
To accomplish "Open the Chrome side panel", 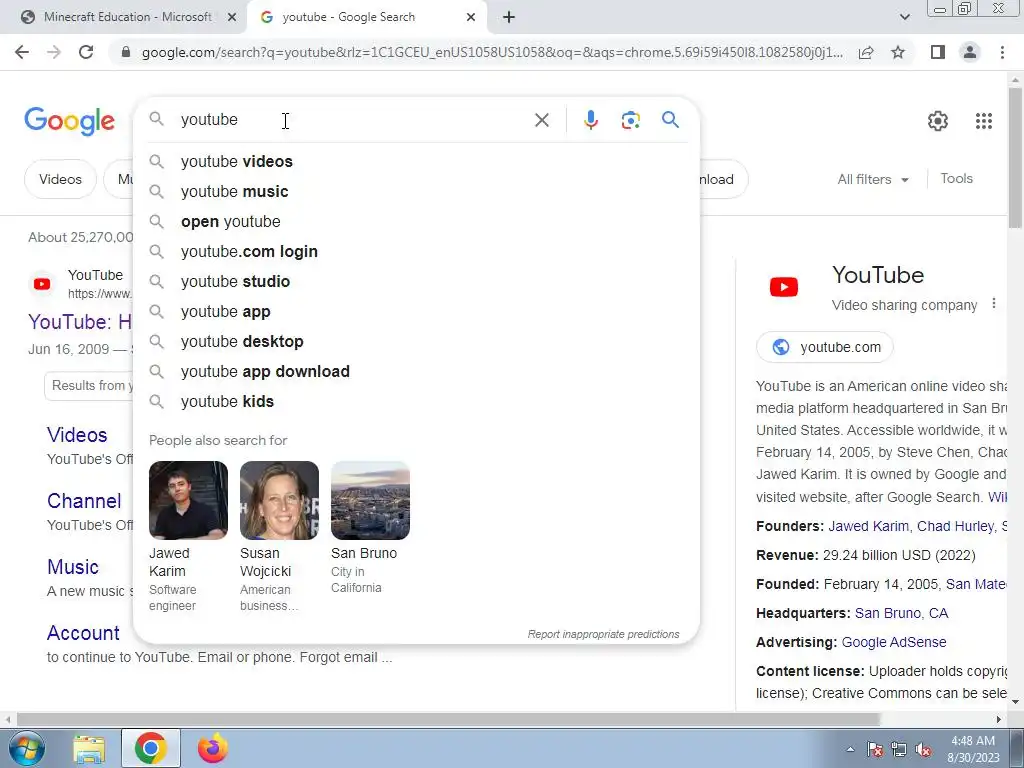I will tap(938, 52).
